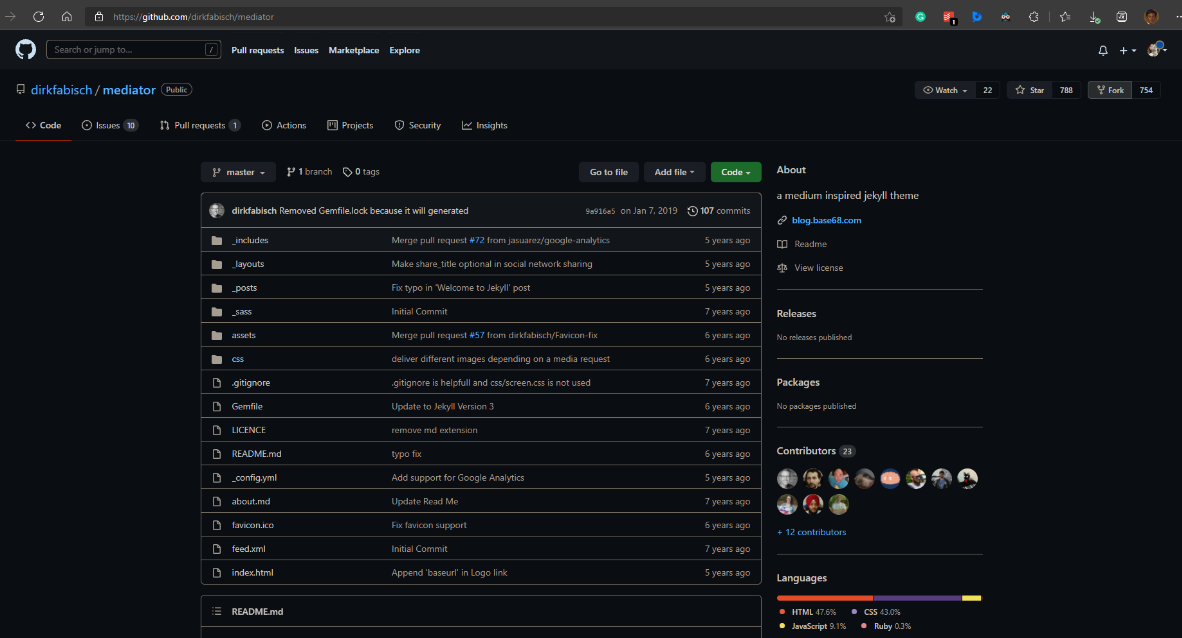Open the Insights tab

pos(485,125)
